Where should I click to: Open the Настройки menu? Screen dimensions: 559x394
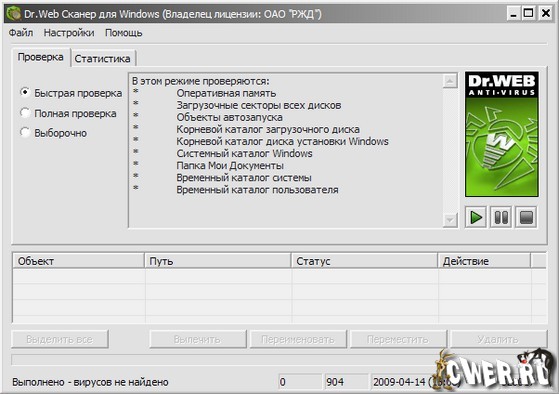tap(69, 33)
